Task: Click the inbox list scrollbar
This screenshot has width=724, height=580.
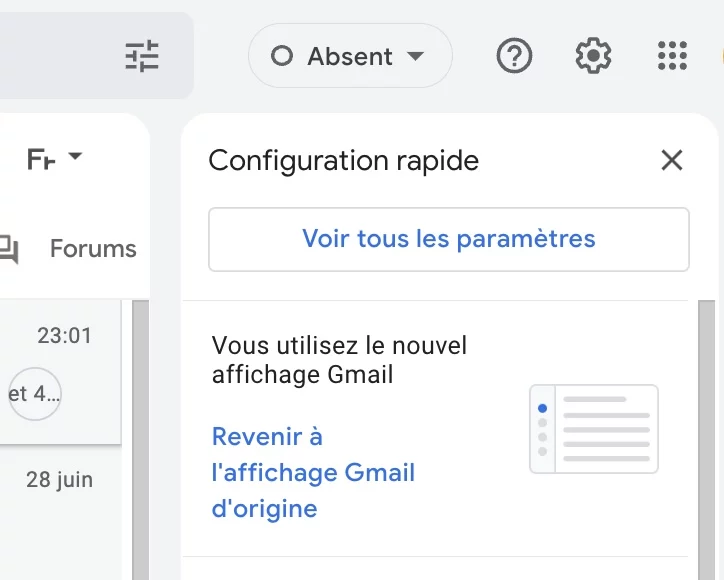Action: pos(140,440)
